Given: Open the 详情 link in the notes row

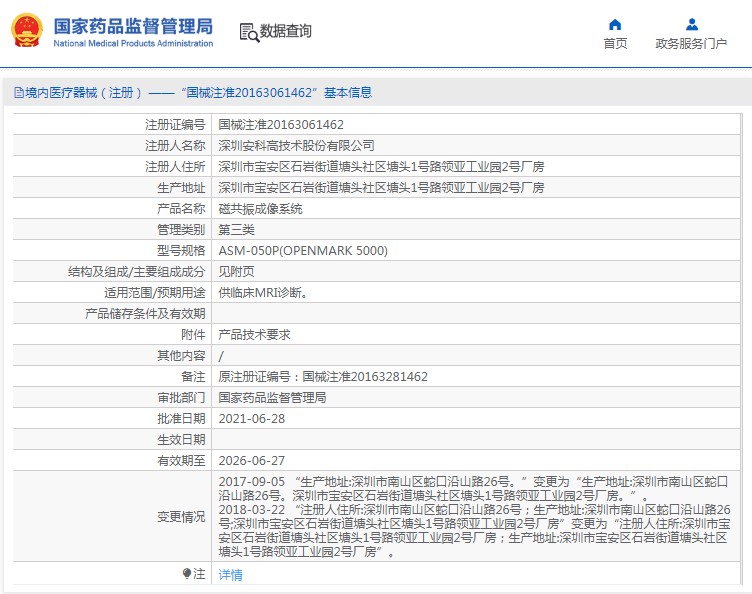Looking at the screenshot, I should pos(230,575).
